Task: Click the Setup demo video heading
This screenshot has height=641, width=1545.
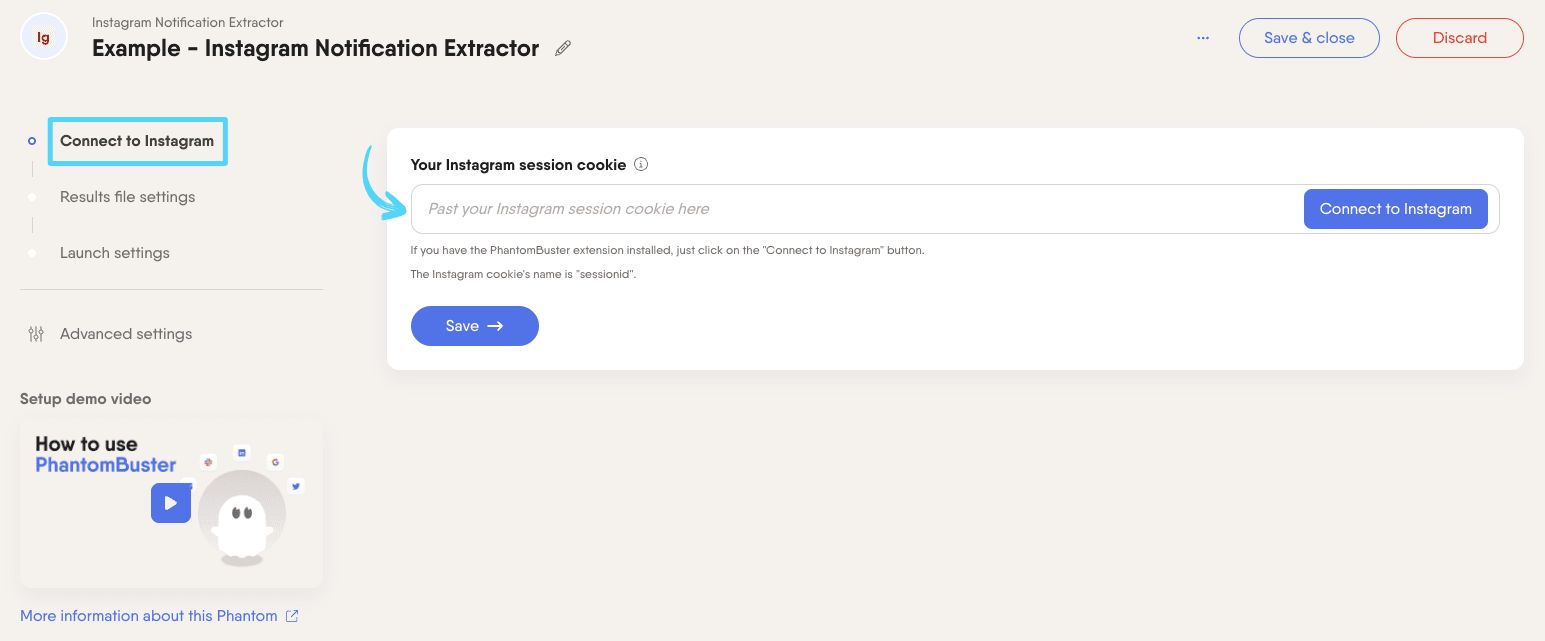Action: pos(86,398)
